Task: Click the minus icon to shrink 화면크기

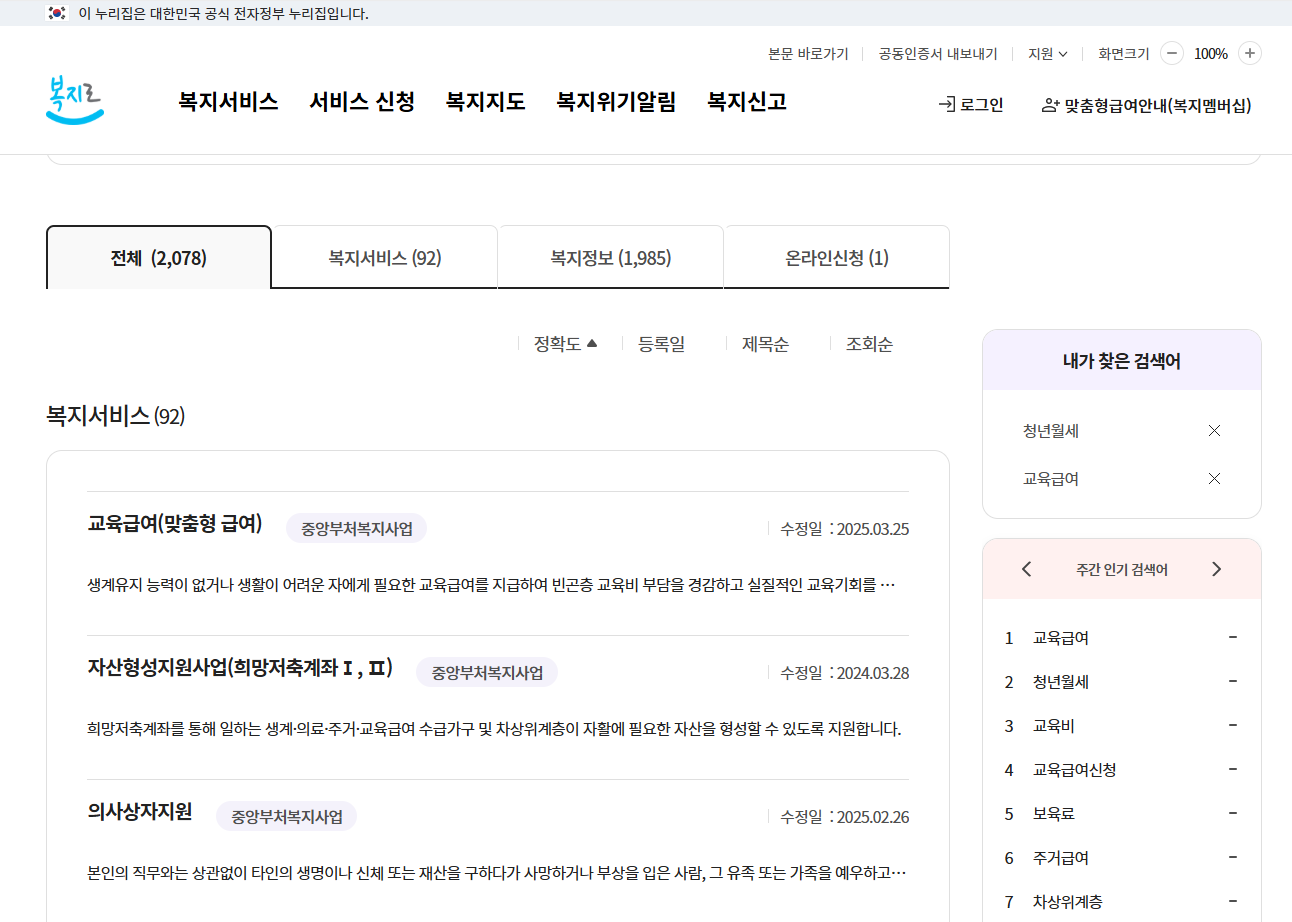Action: click(1171, 53)
